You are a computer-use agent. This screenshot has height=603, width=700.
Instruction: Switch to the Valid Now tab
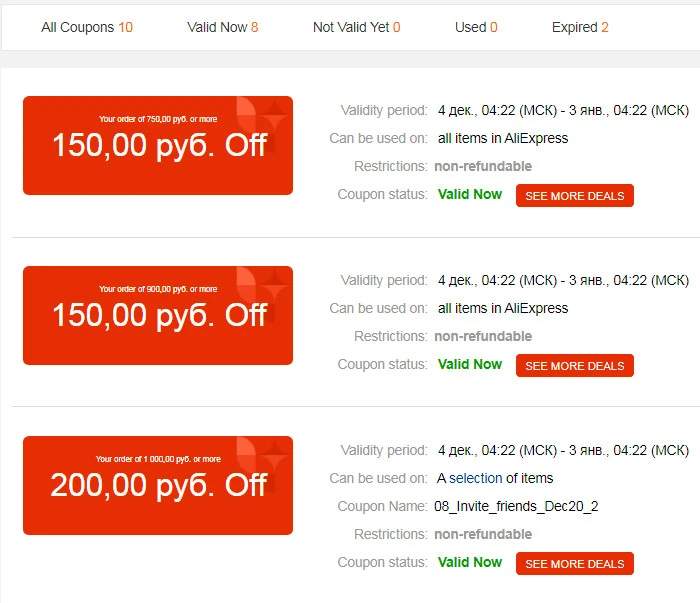(x=222, y=27)
